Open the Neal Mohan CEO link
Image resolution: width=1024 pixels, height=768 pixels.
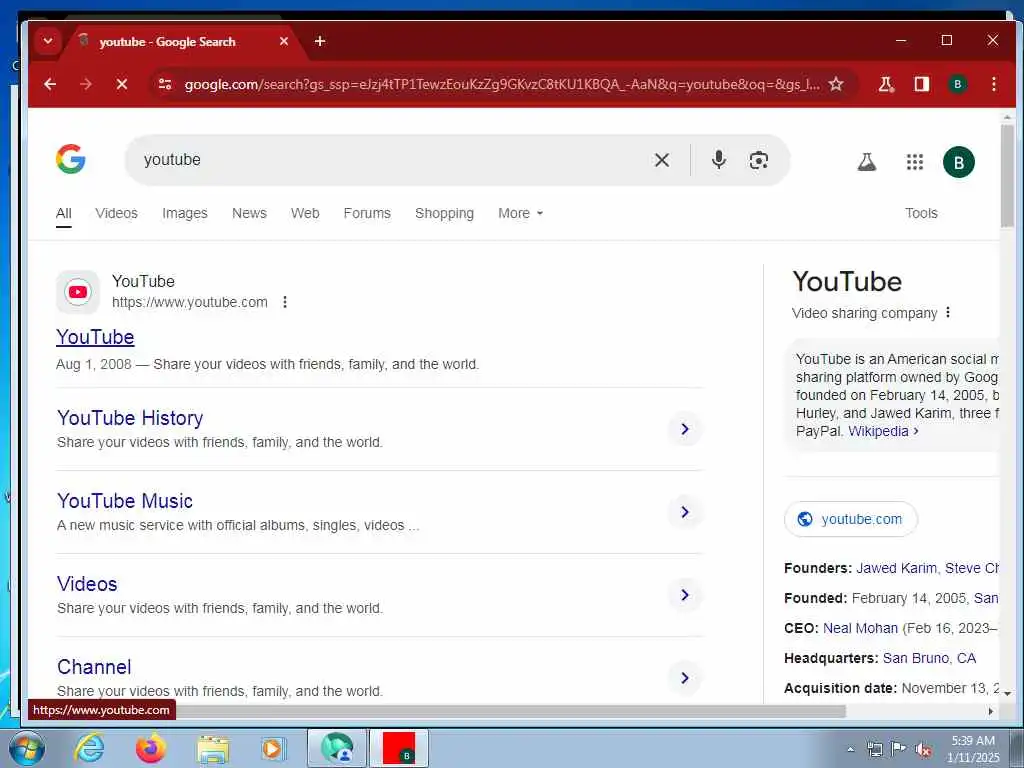coord(860,628)
